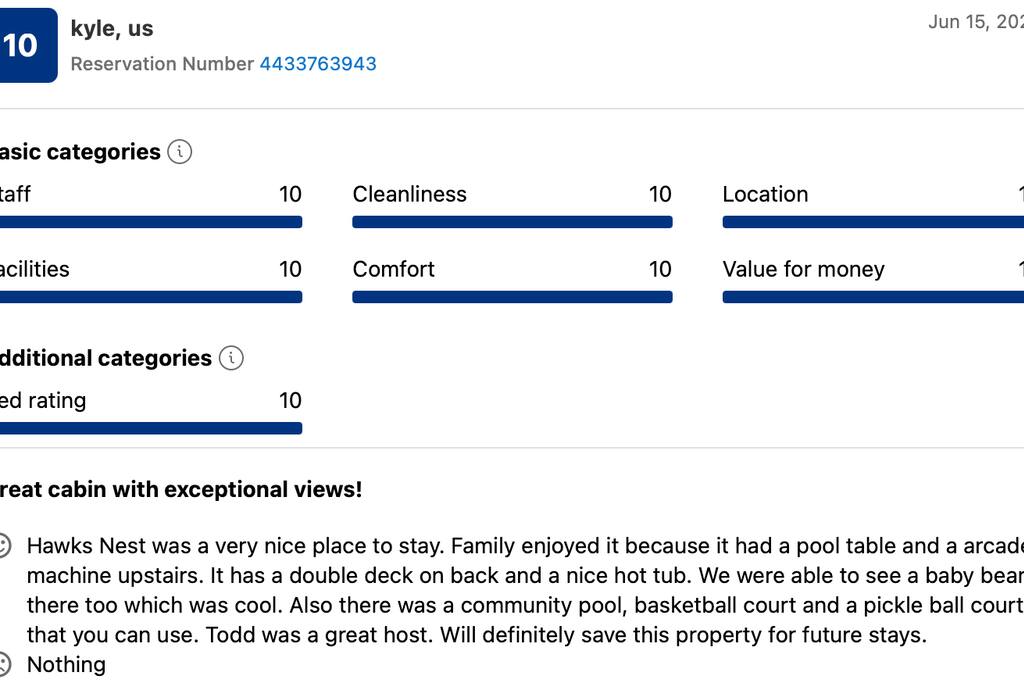Click the Comfort category label
Viewport: 1024px width, 683px height.
(x=394, y=269)
